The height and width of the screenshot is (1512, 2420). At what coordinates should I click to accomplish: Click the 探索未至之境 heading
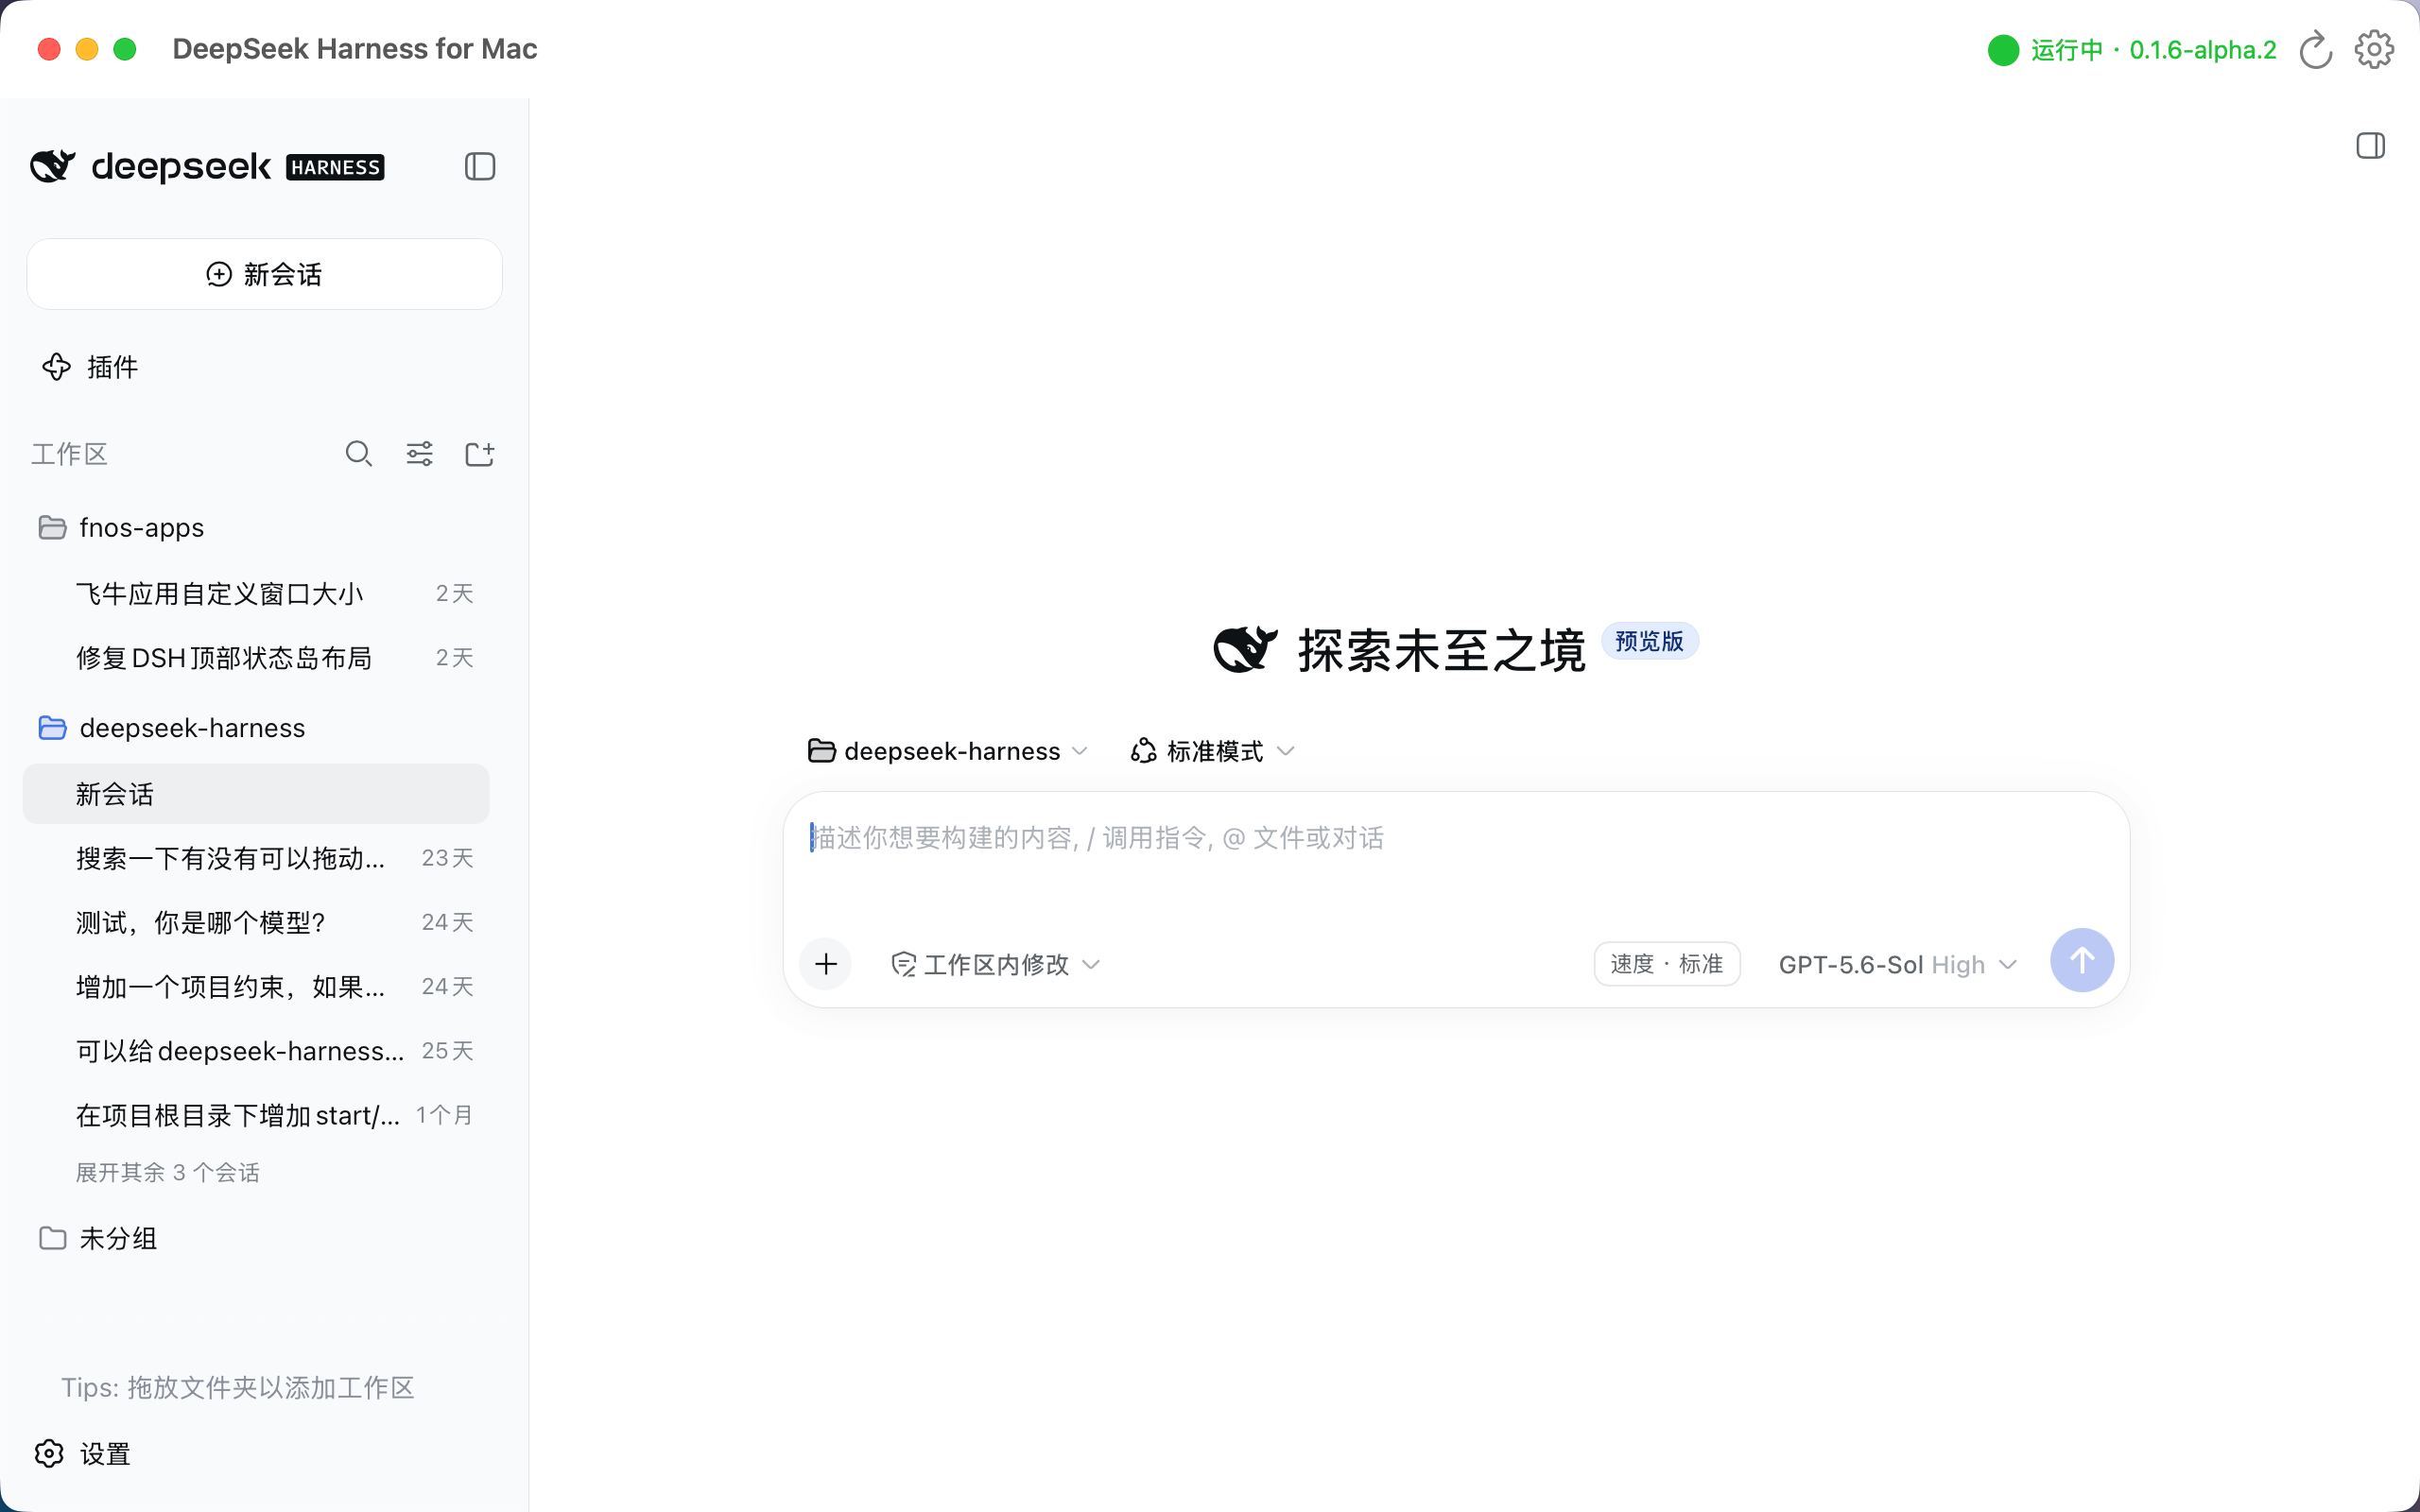[x=1441, y=650]
